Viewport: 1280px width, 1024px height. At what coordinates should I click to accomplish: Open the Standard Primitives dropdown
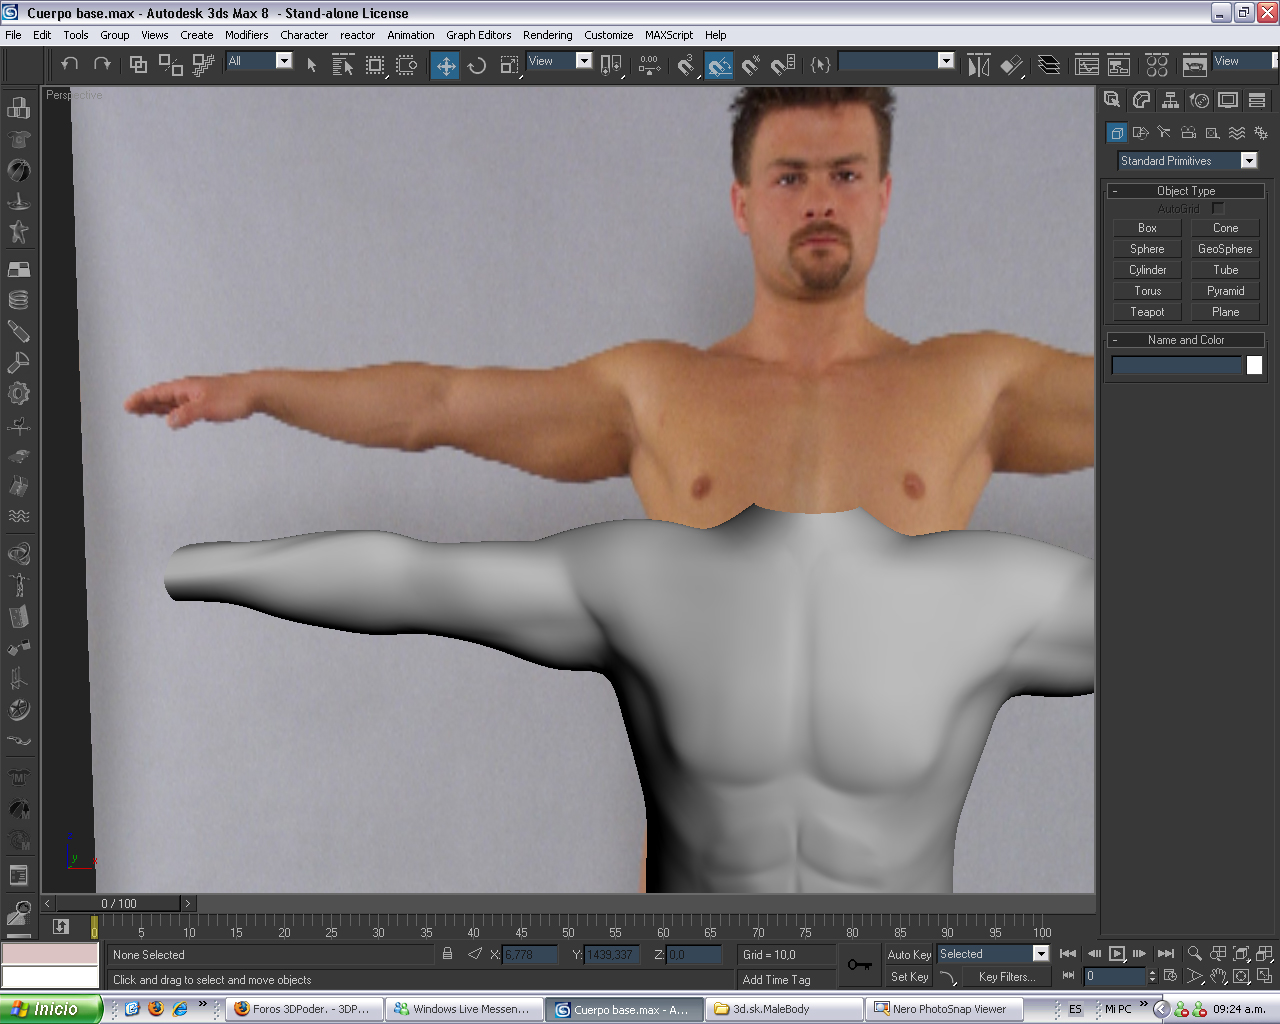(x=1248, y=161)
